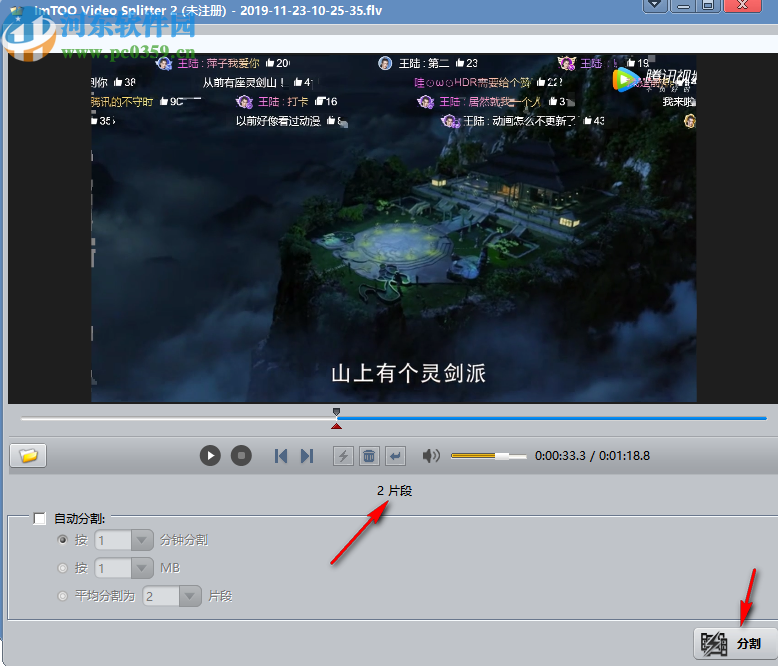778x666 pixels.
Task: Select split by minutes radio option
Action: tap(63, 540)
